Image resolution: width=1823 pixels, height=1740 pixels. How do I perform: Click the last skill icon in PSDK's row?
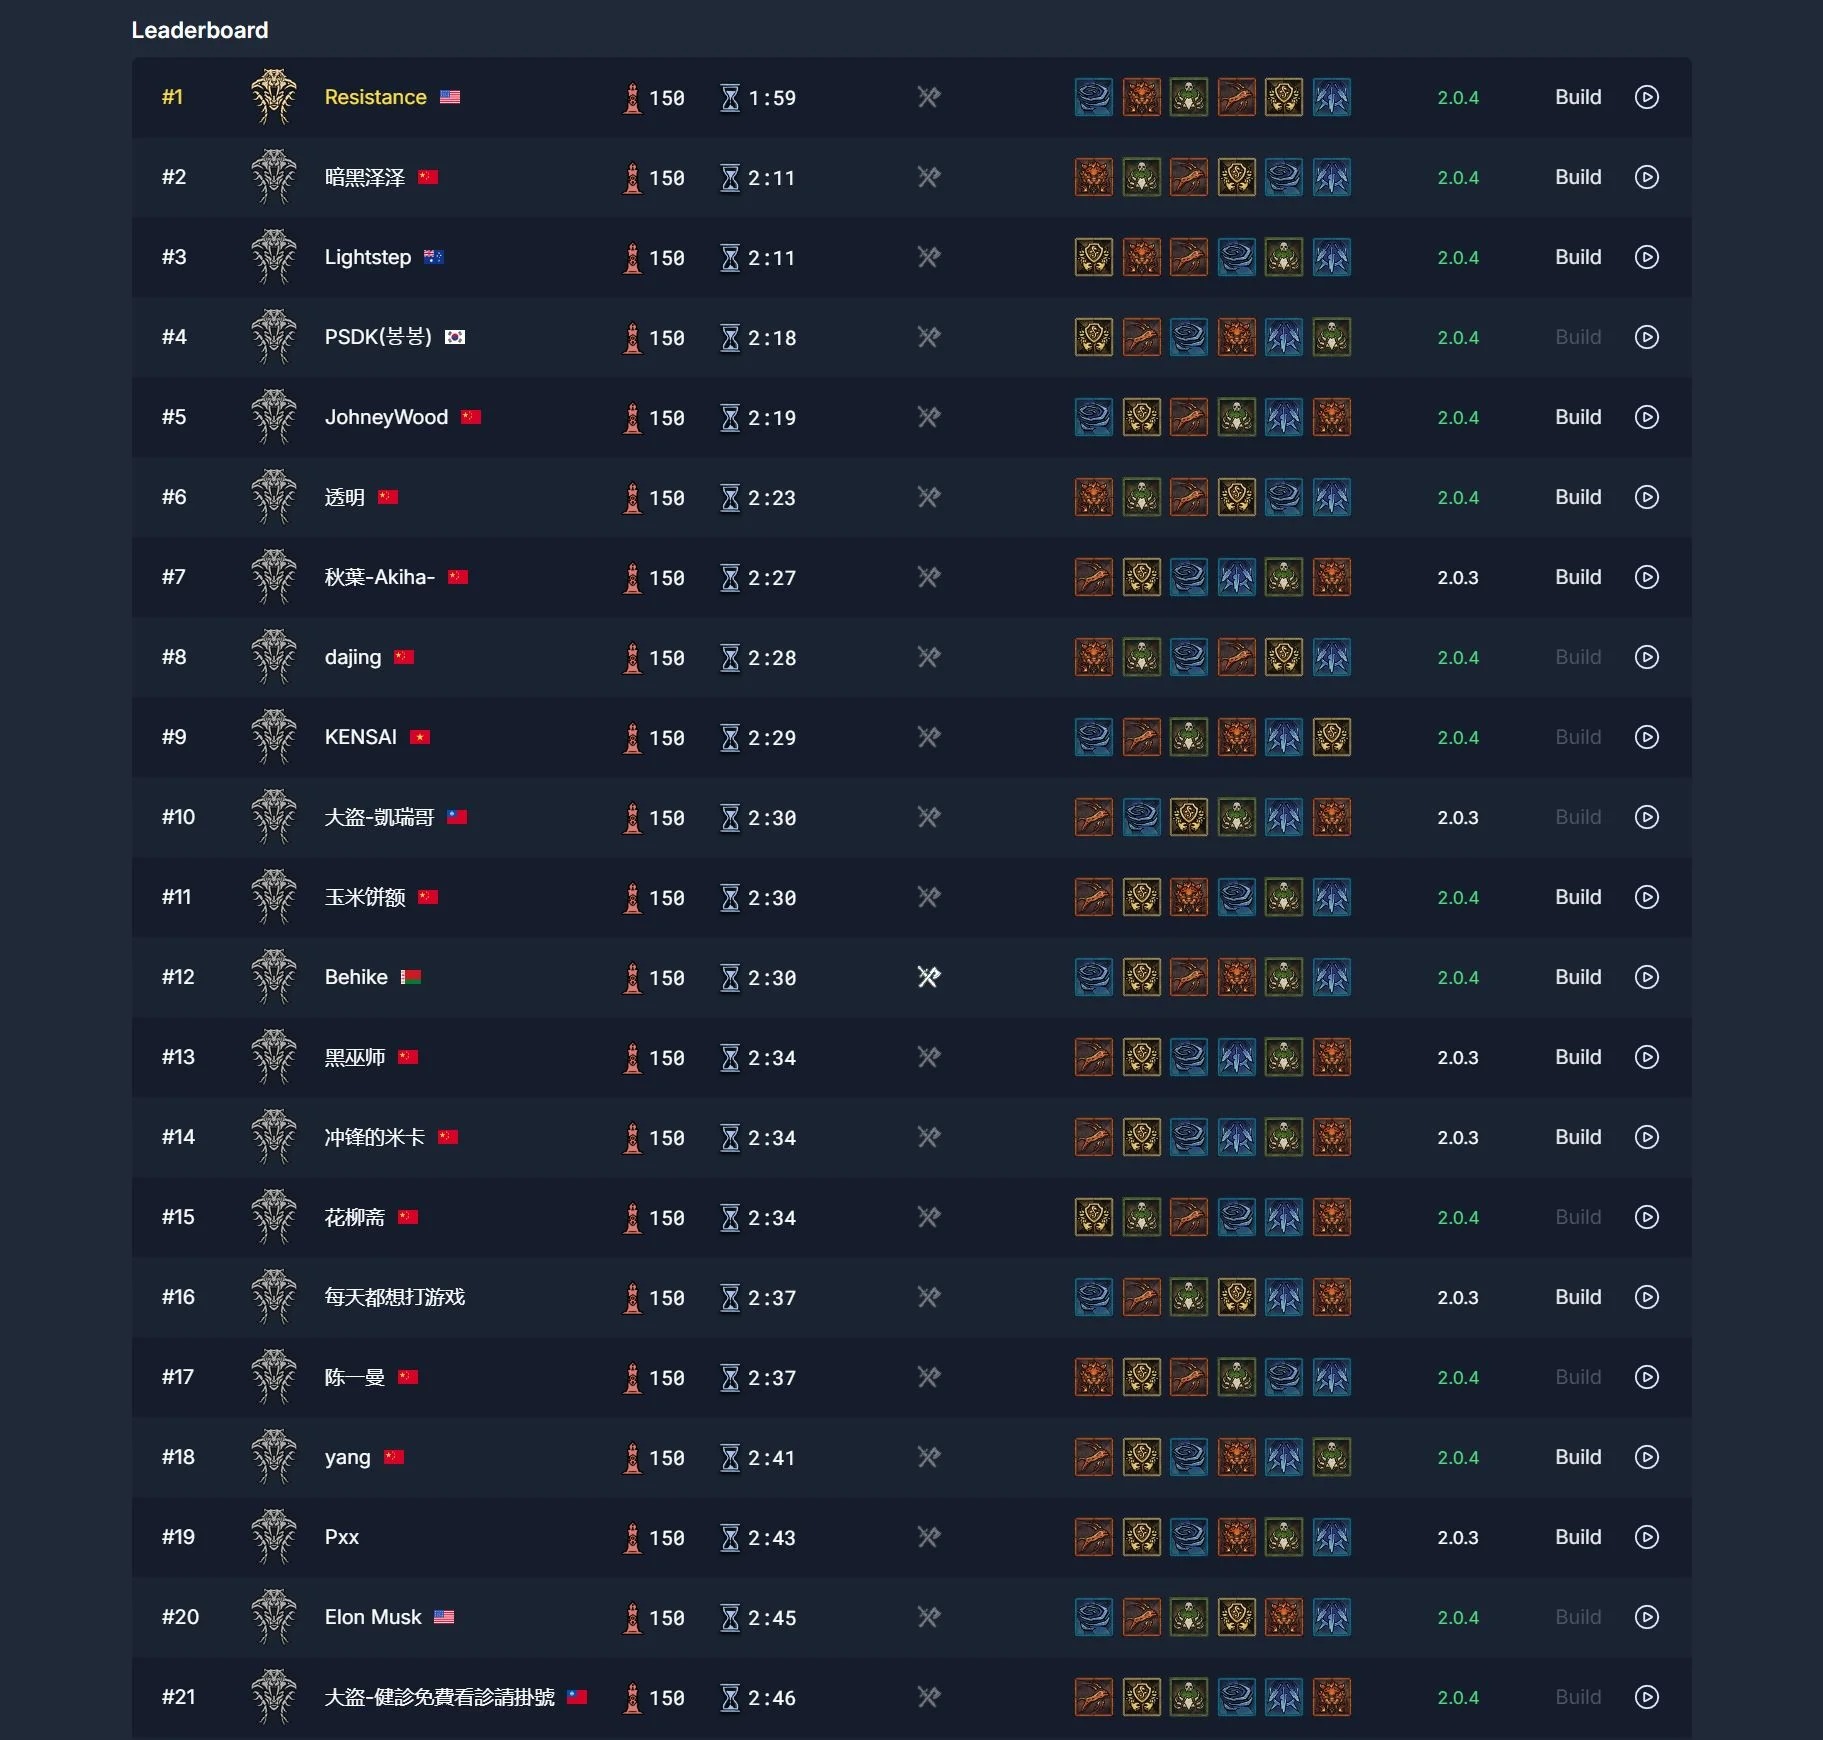coord(1331,337)
